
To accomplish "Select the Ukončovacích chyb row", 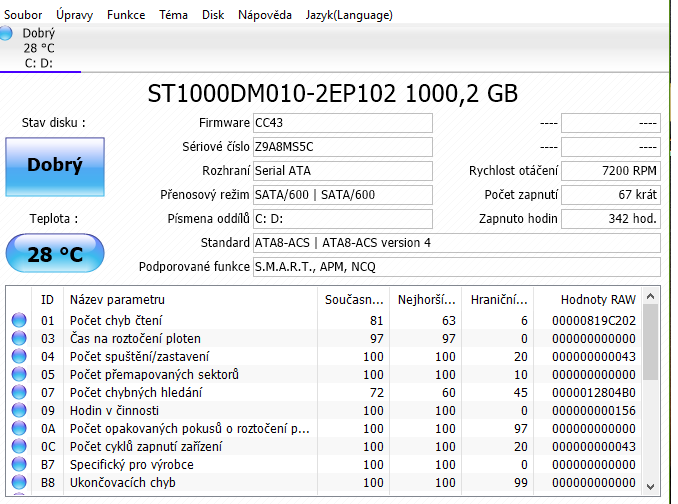I will pos(324,482).
